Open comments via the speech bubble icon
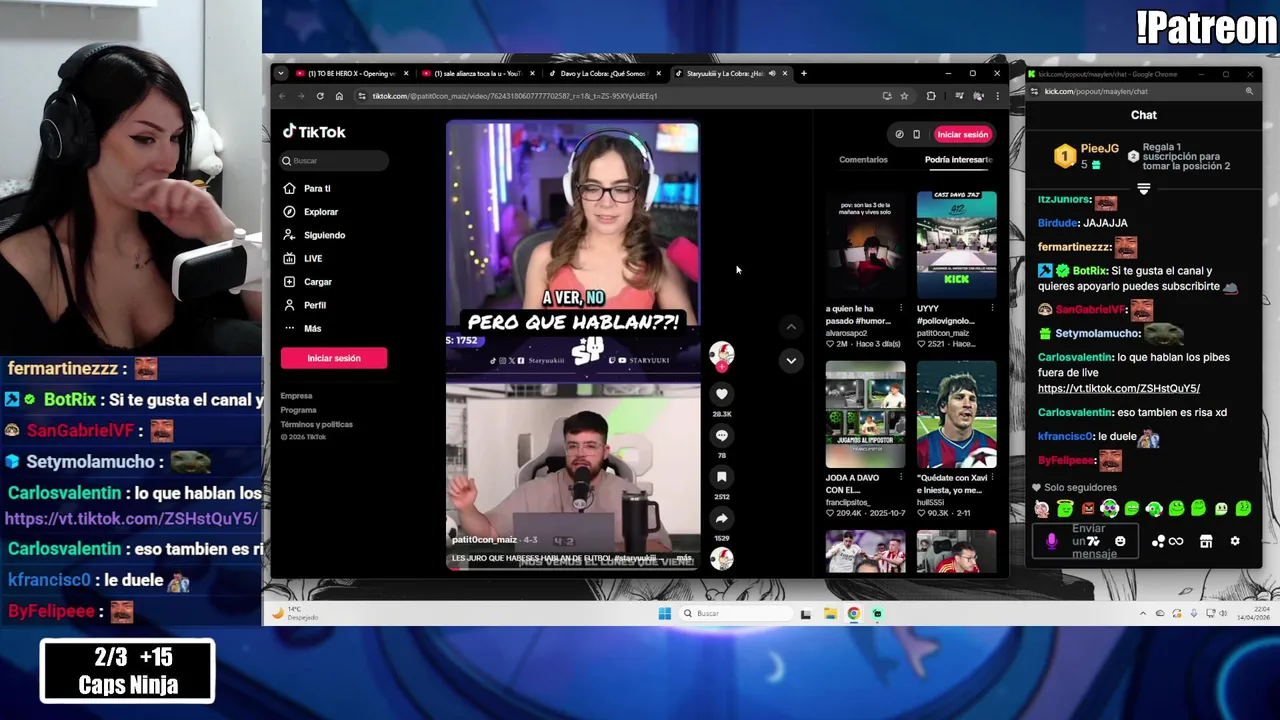This screenshot has width=1280, height=720. [721, 435]
